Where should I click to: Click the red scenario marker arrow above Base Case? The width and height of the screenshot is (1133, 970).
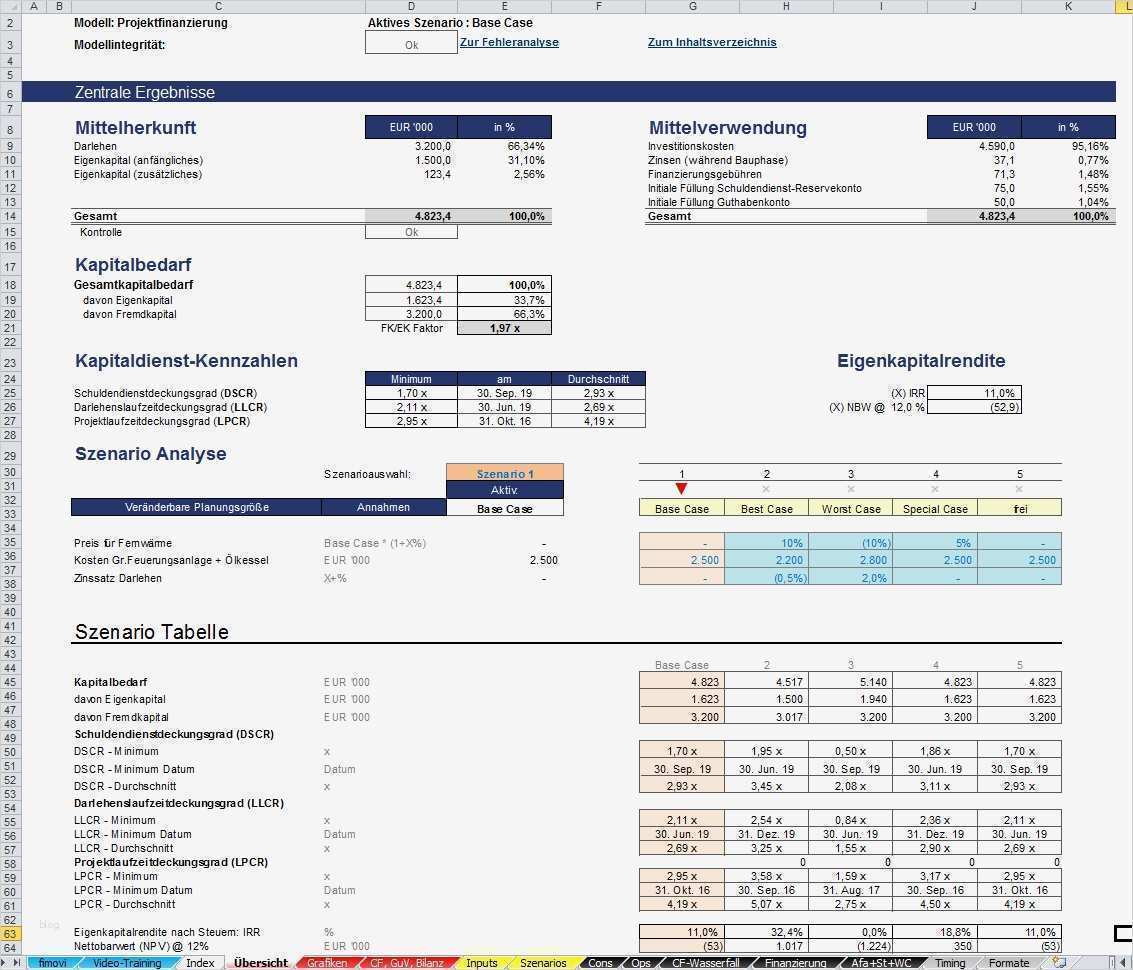tap(681, 488)
